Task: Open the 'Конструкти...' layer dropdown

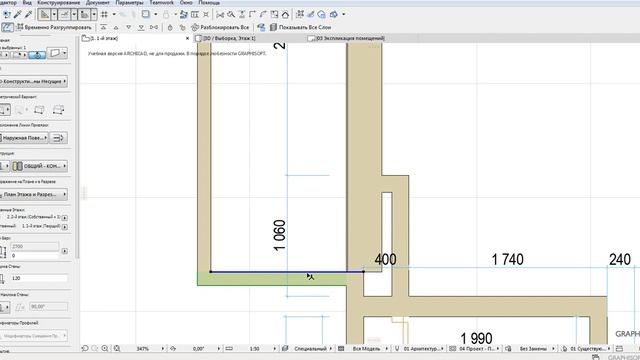Action: click(x=33, y=81)
